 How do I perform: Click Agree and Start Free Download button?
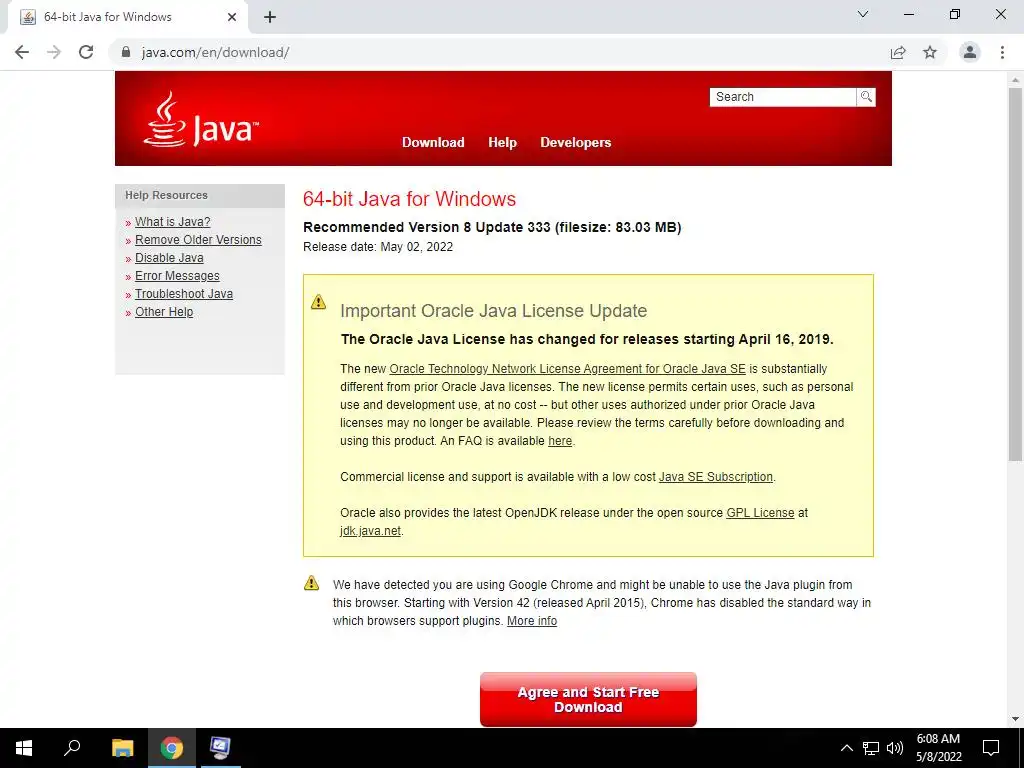pos(588,699)
